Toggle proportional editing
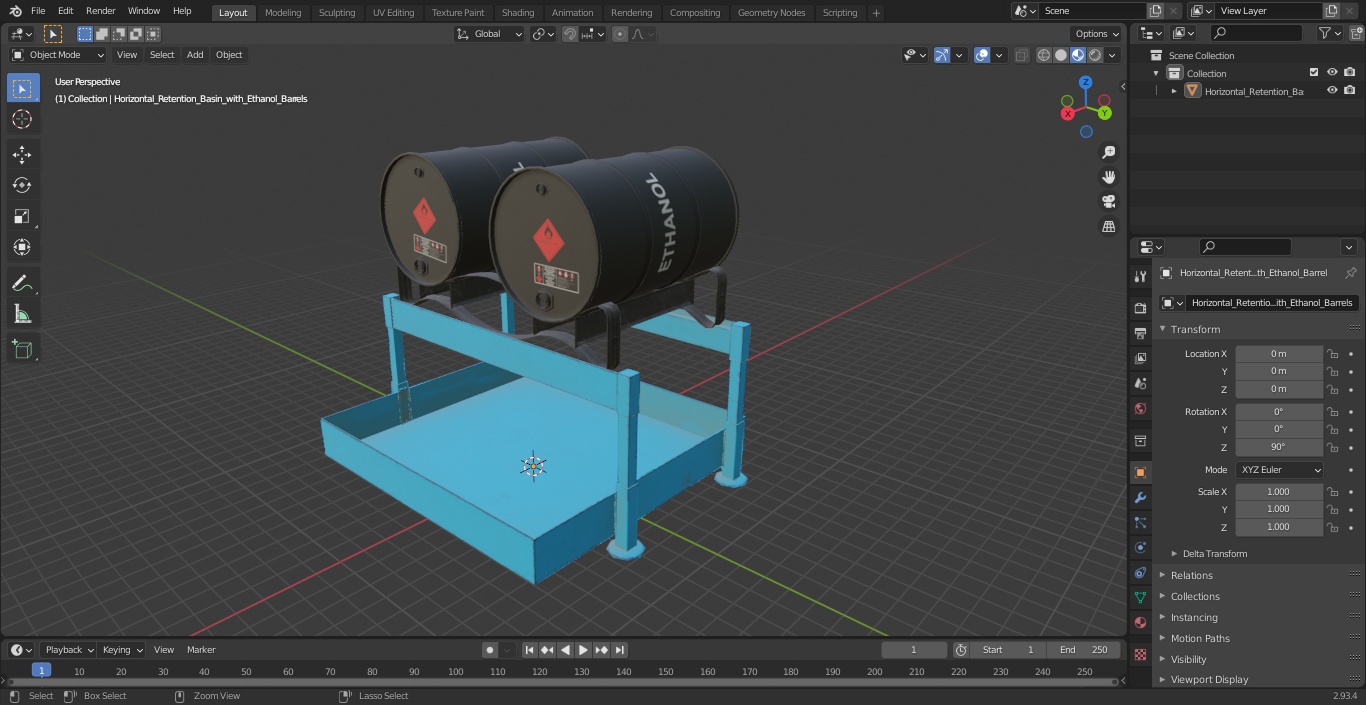The image size is (1366, 705). 620,34
